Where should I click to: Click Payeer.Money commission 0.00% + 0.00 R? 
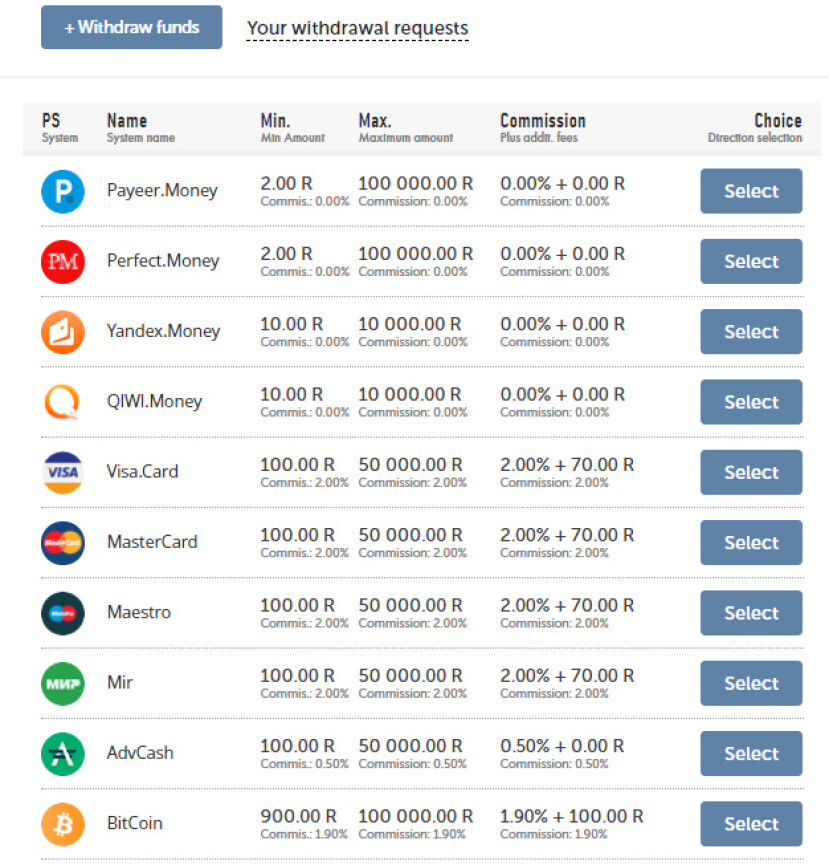(x=563, y=183)
